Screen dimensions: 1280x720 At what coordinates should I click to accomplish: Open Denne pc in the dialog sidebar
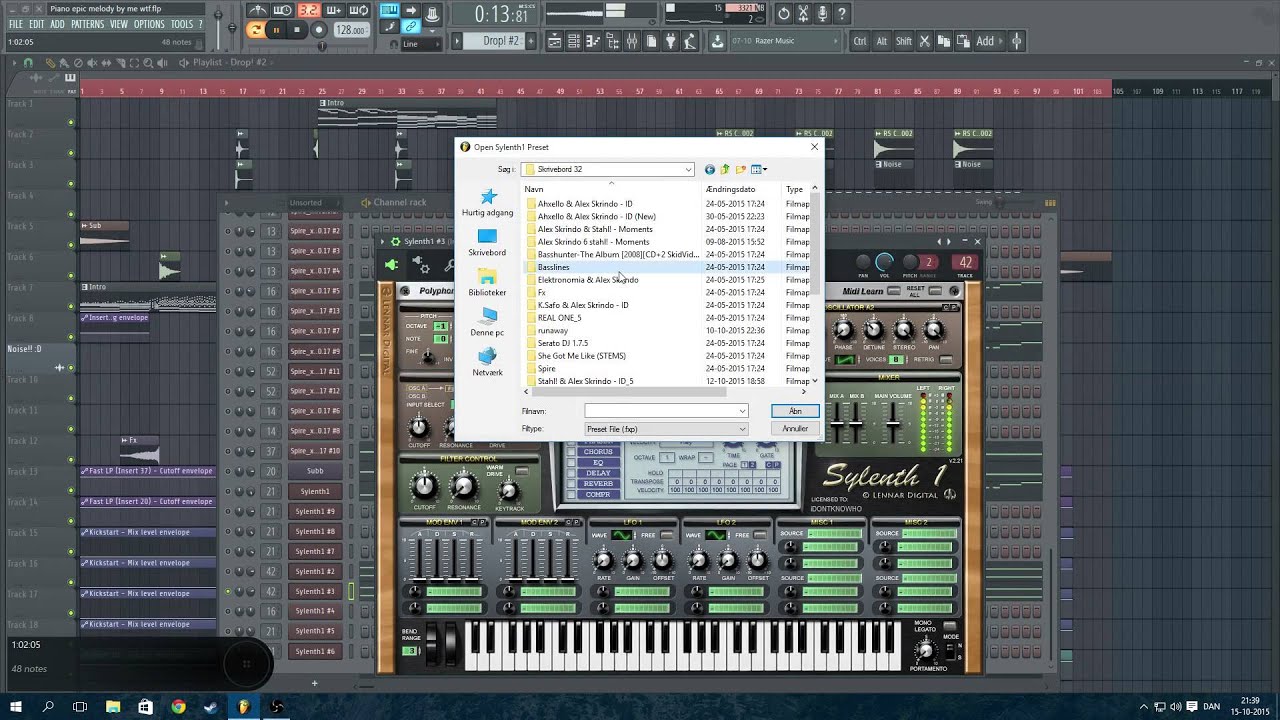pyautogui.click(x=487, y=323)
